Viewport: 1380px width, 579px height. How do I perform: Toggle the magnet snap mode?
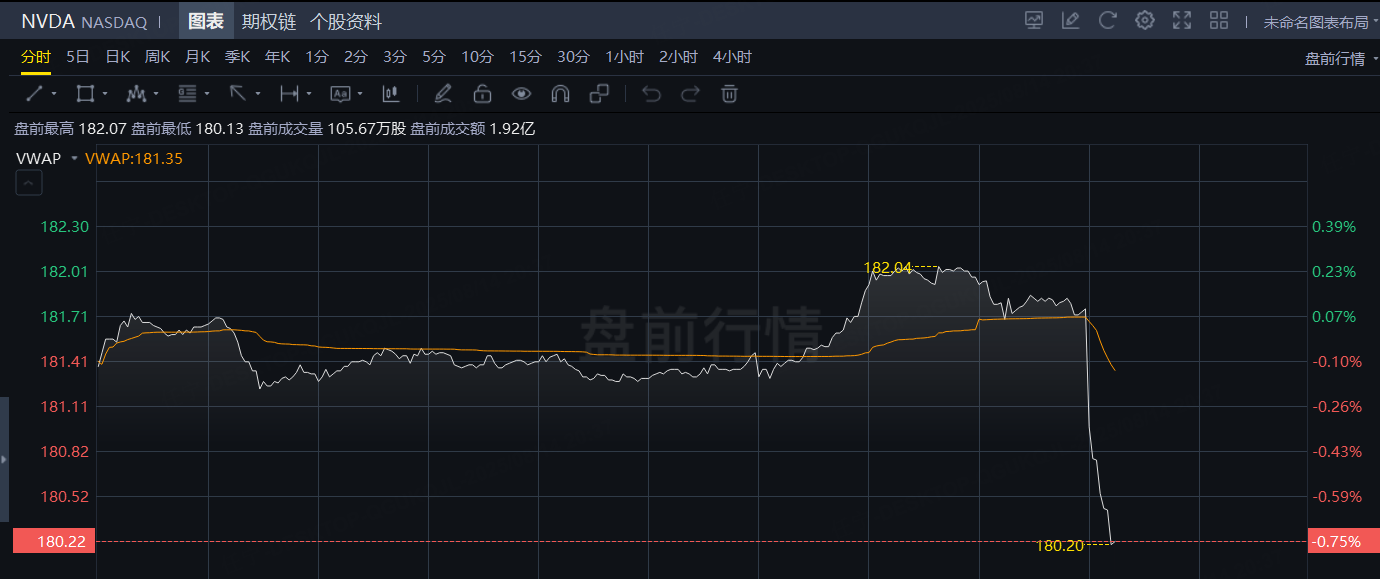point(560,94)
